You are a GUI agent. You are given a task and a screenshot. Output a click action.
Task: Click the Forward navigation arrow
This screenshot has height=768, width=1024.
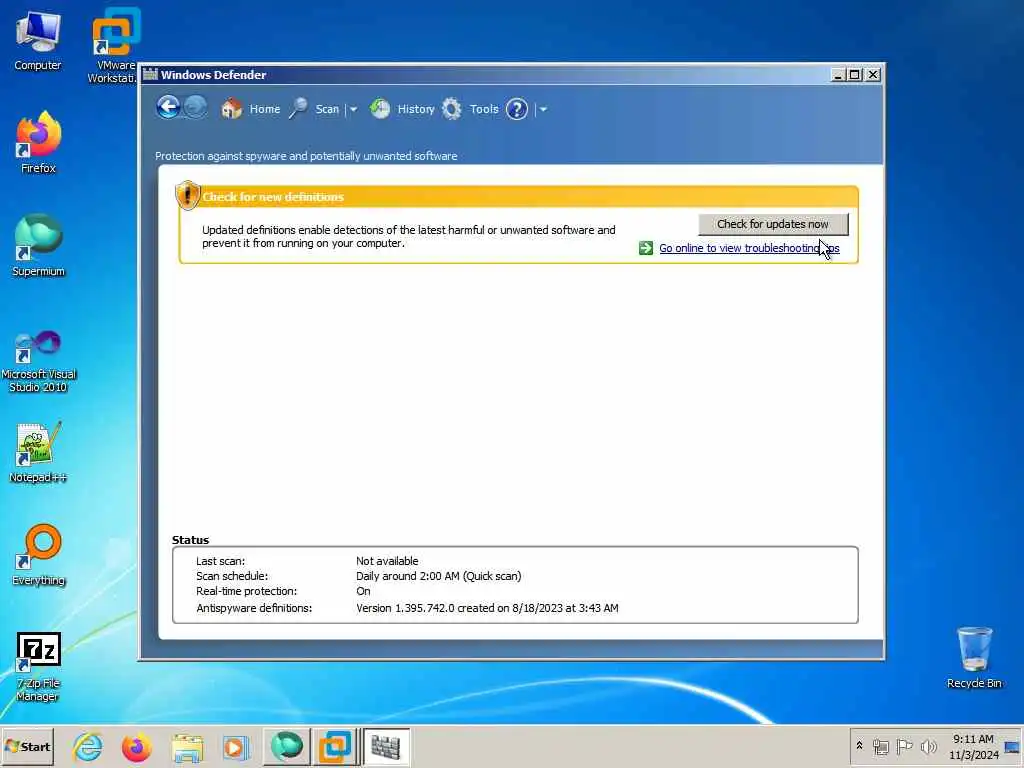[195, 107]
